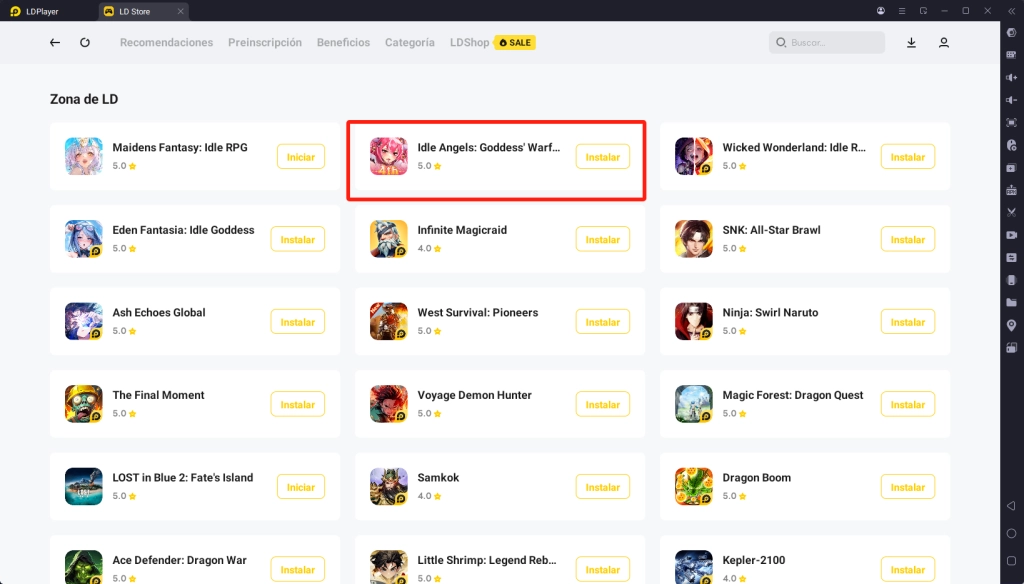Screen dimensions: 1024x584
Task: Open the Recomendaciones section
Action: coord(167,42)
